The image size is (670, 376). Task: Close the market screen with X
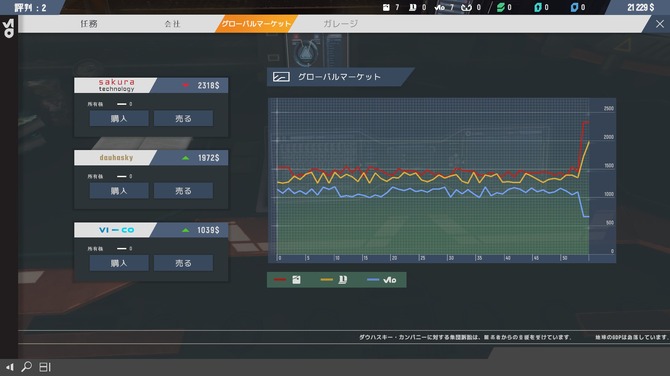(660, 24)
